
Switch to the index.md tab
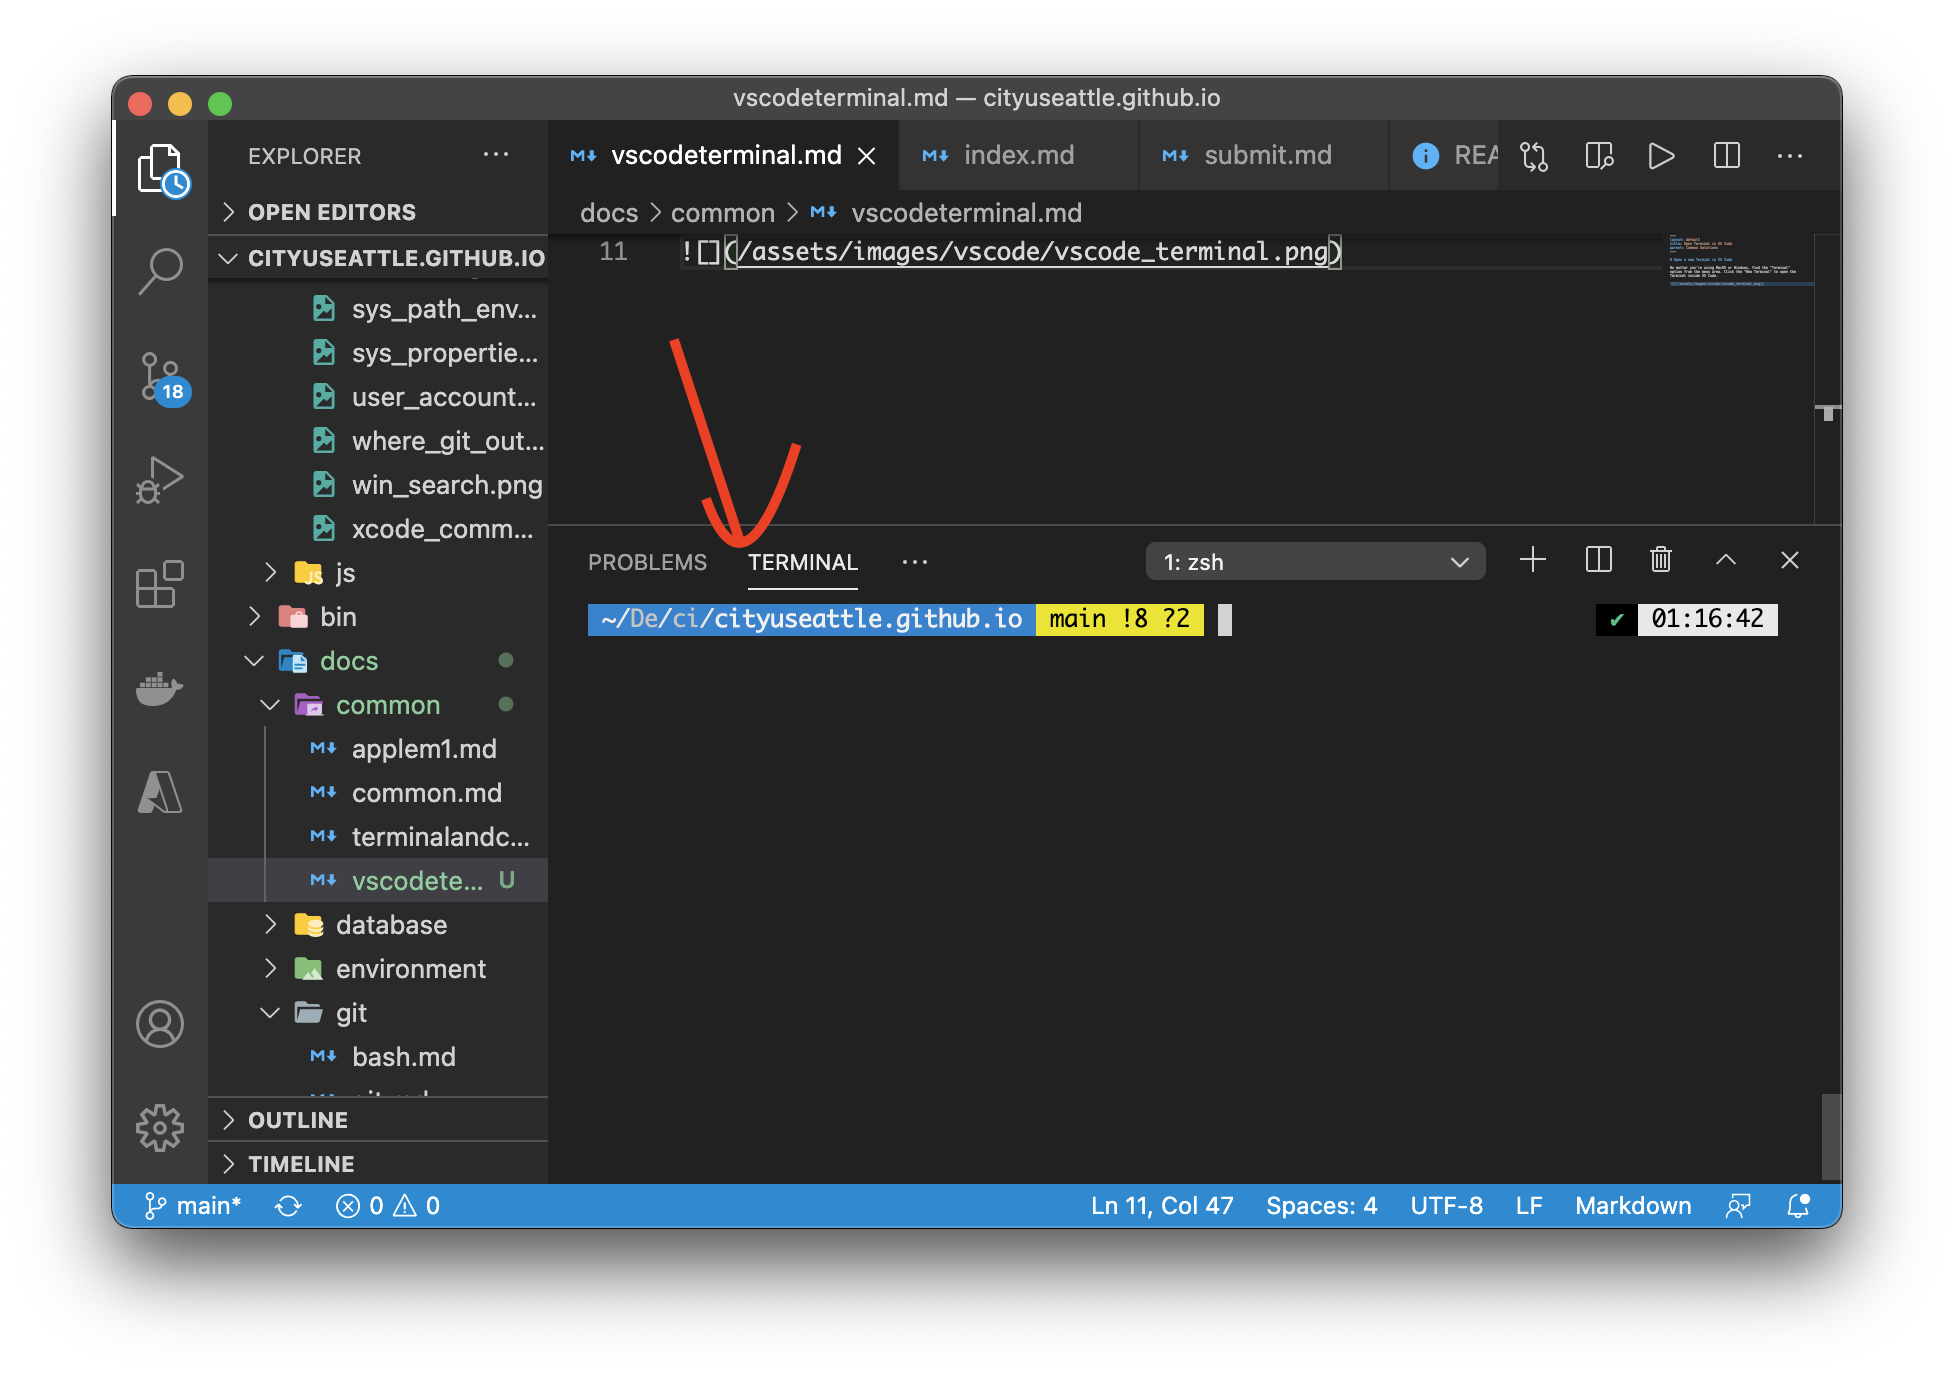(1018, 156)
